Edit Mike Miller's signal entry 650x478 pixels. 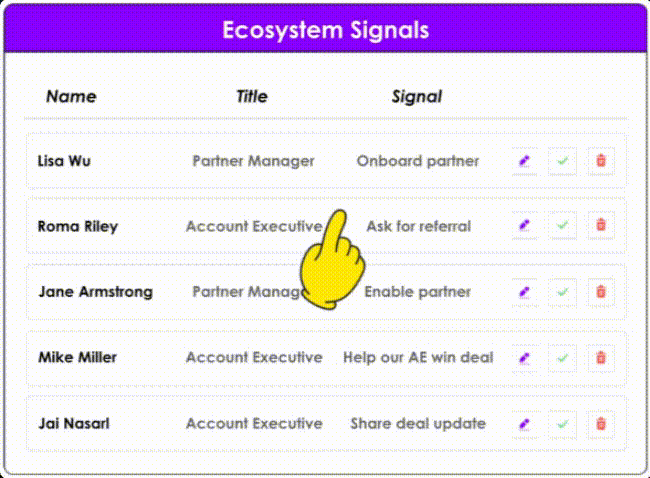coord(524,357)
